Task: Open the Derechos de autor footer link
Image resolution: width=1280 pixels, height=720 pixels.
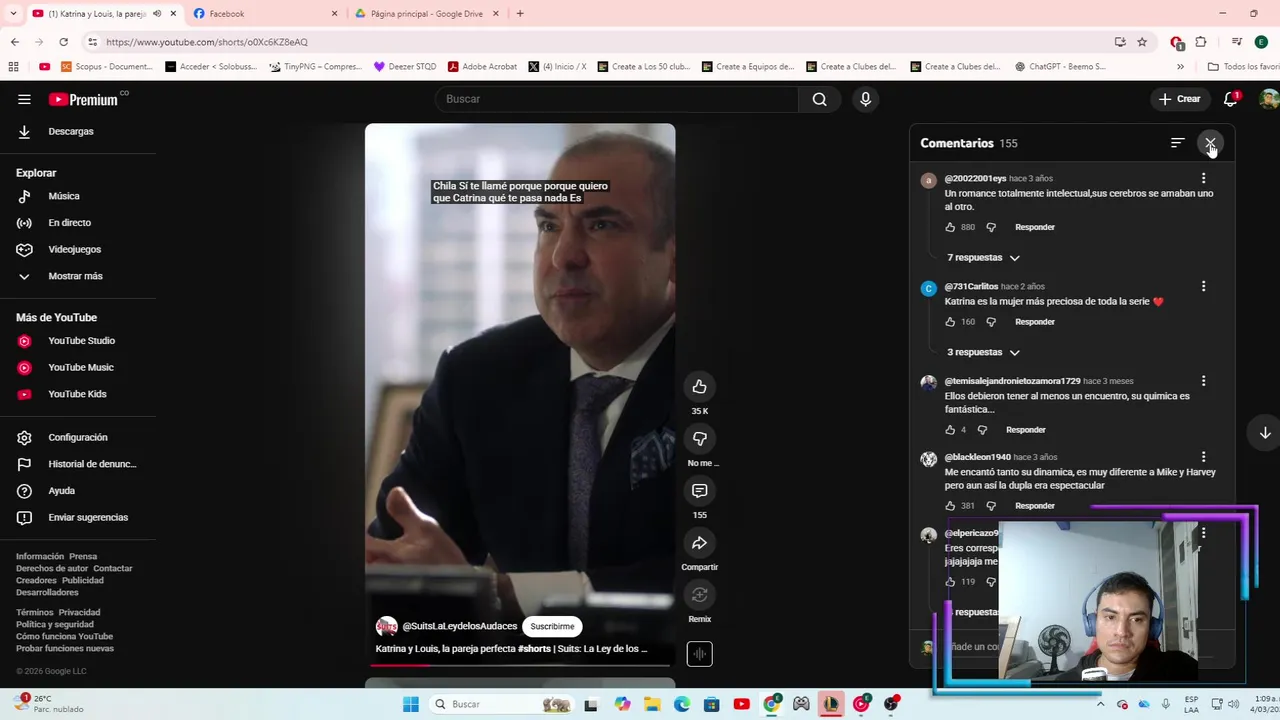Action: tap(52, 569)
